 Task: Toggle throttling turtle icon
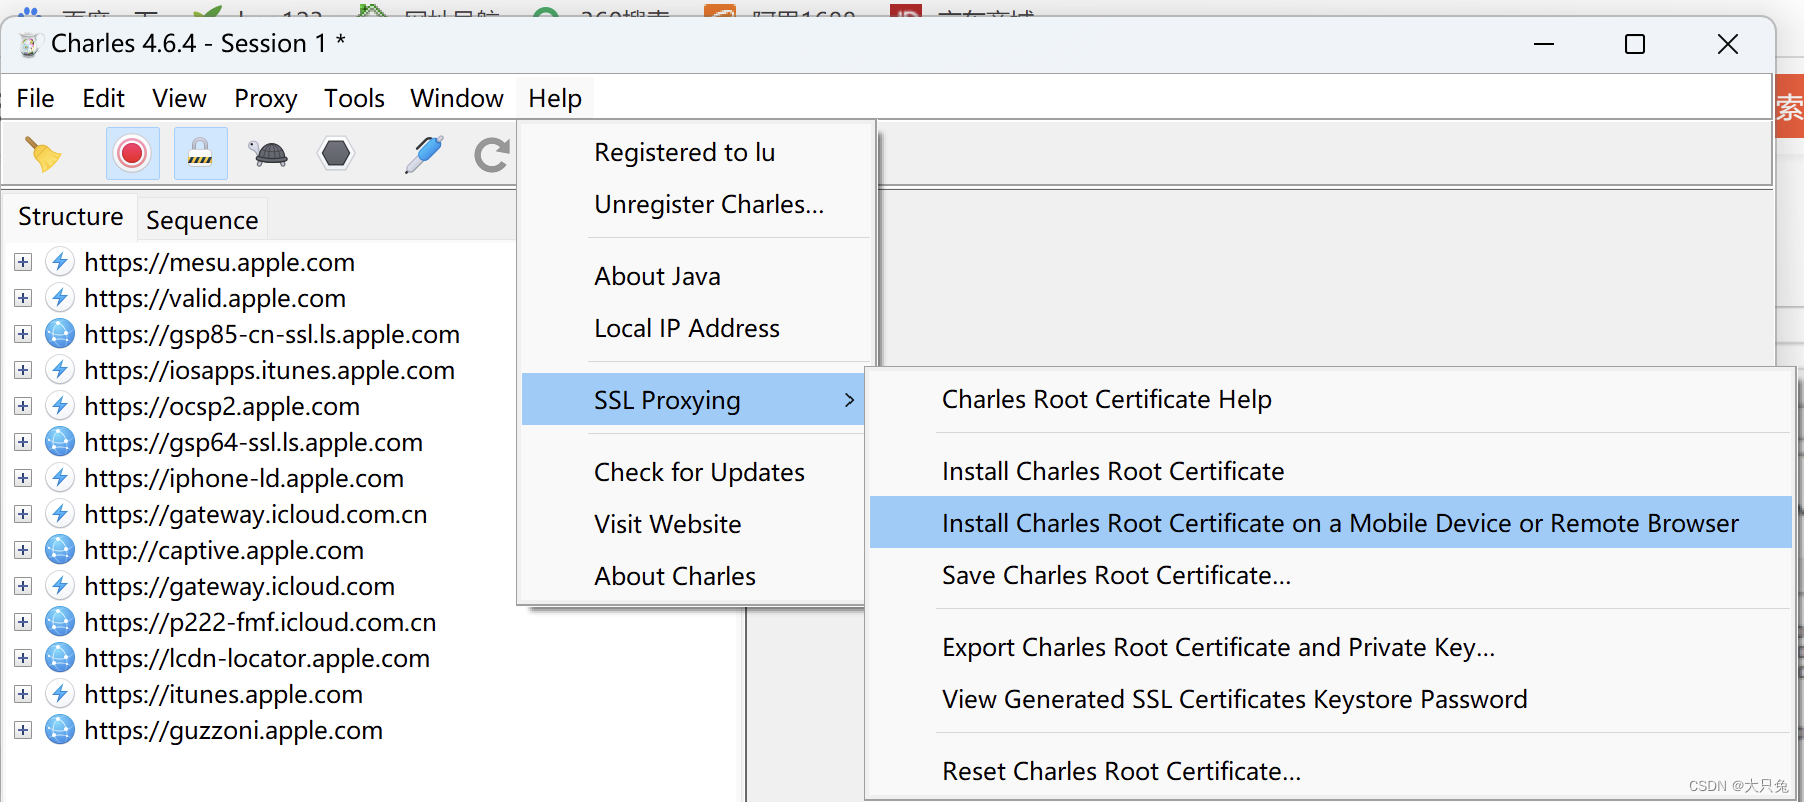[x=268, y=154]
